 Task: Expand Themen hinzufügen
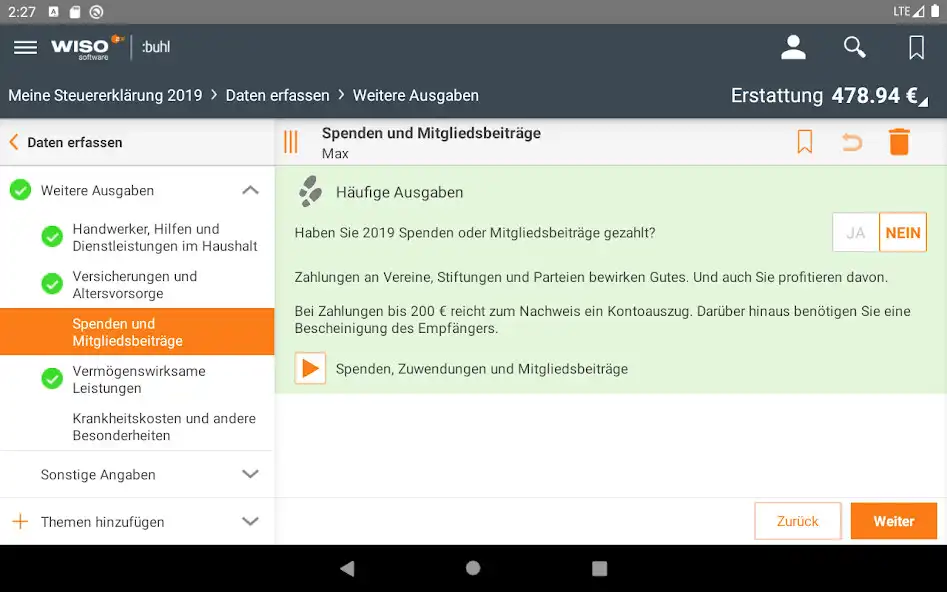click(251, 521)
